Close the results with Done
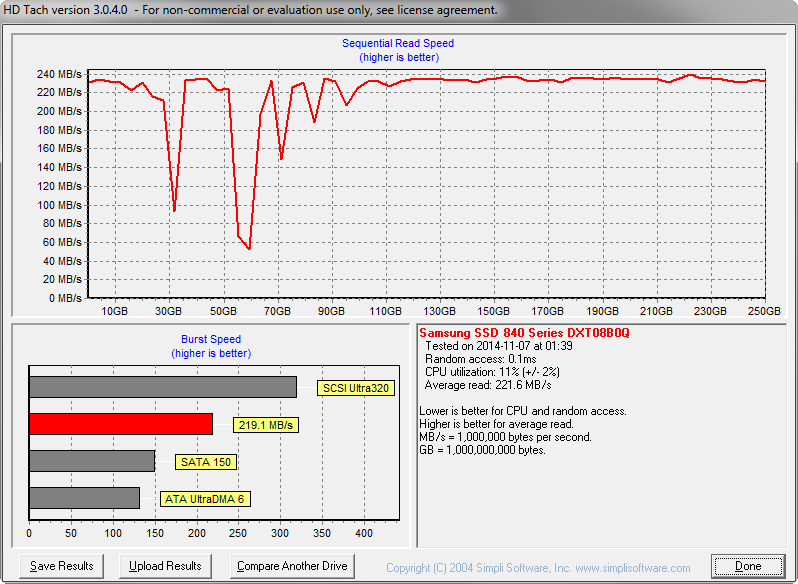This screenshot has height=584, width=798. 747,566
